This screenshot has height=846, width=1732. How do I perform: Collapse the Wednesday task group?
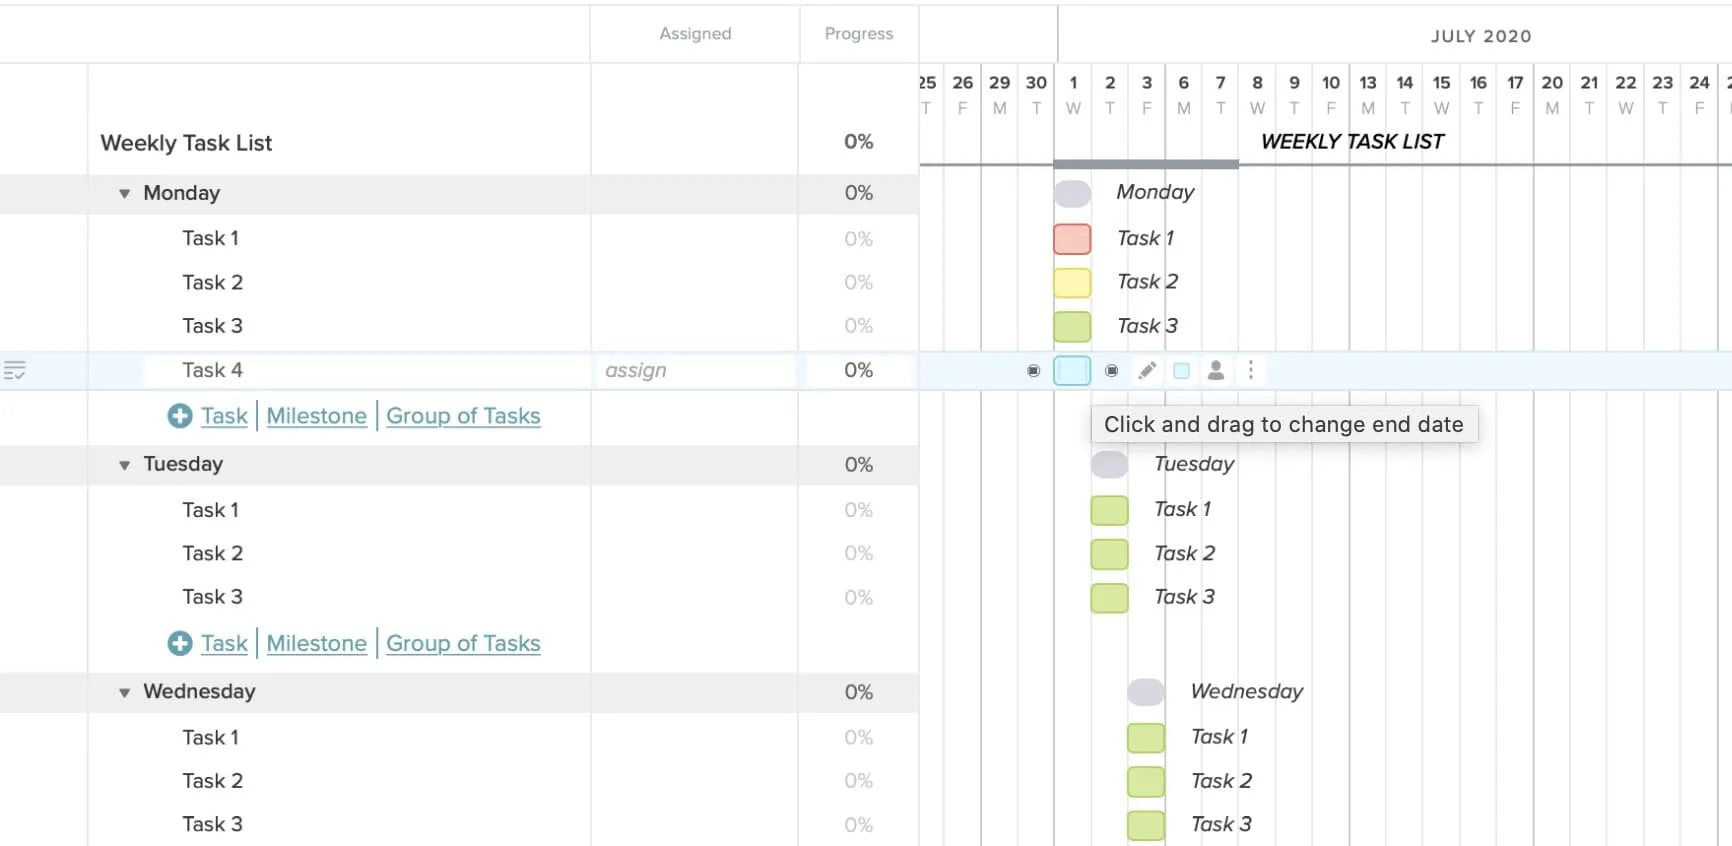(x=125, y=692)
